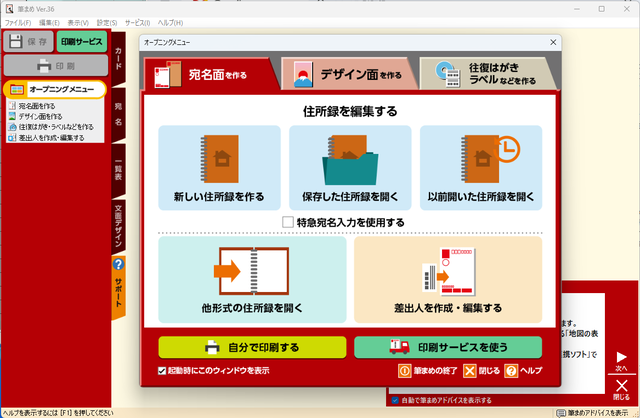Click the postcard icon on 宛名面 tab
Screen dimensions: 640x418
pos(167,74)
